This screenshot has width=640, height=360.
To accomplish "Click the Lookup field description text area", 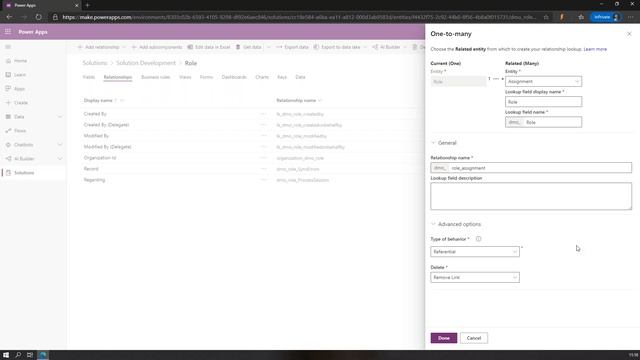I will [x=531, y=196].
